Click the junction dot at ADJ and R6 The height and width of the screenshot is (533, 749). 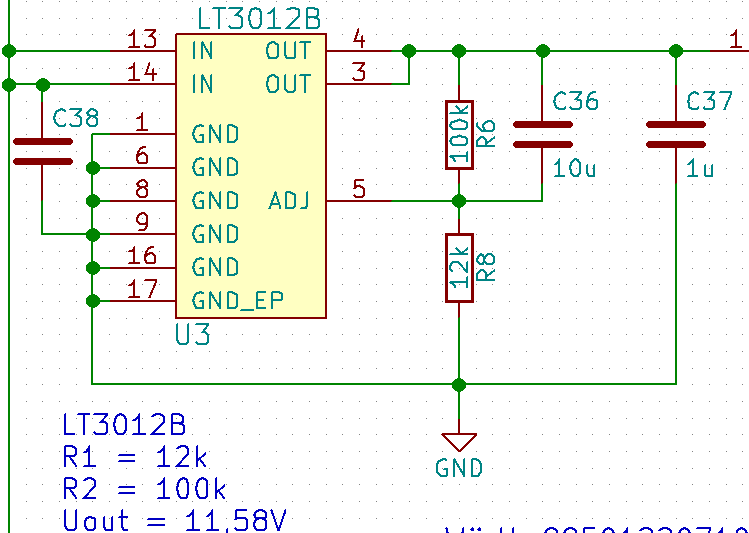coord(459,201)
